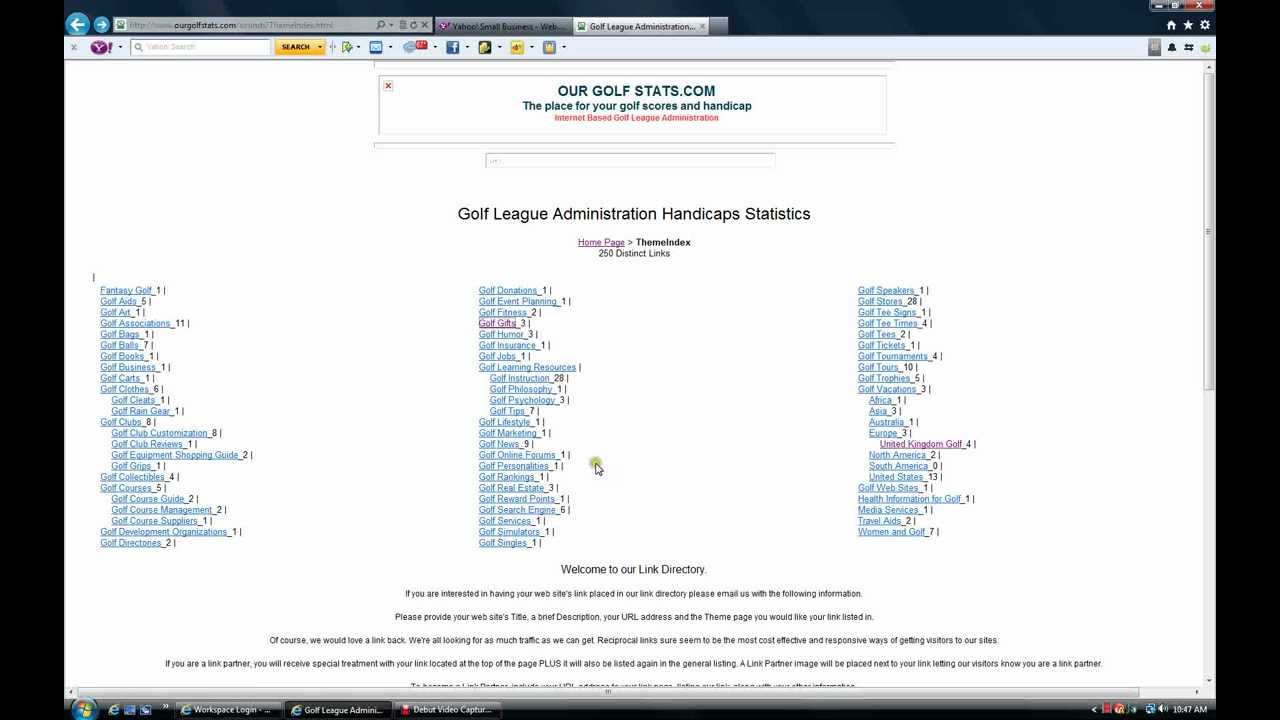Close the Yahoo toolbar with its X
1280x720 pixels.
(73, 47)
